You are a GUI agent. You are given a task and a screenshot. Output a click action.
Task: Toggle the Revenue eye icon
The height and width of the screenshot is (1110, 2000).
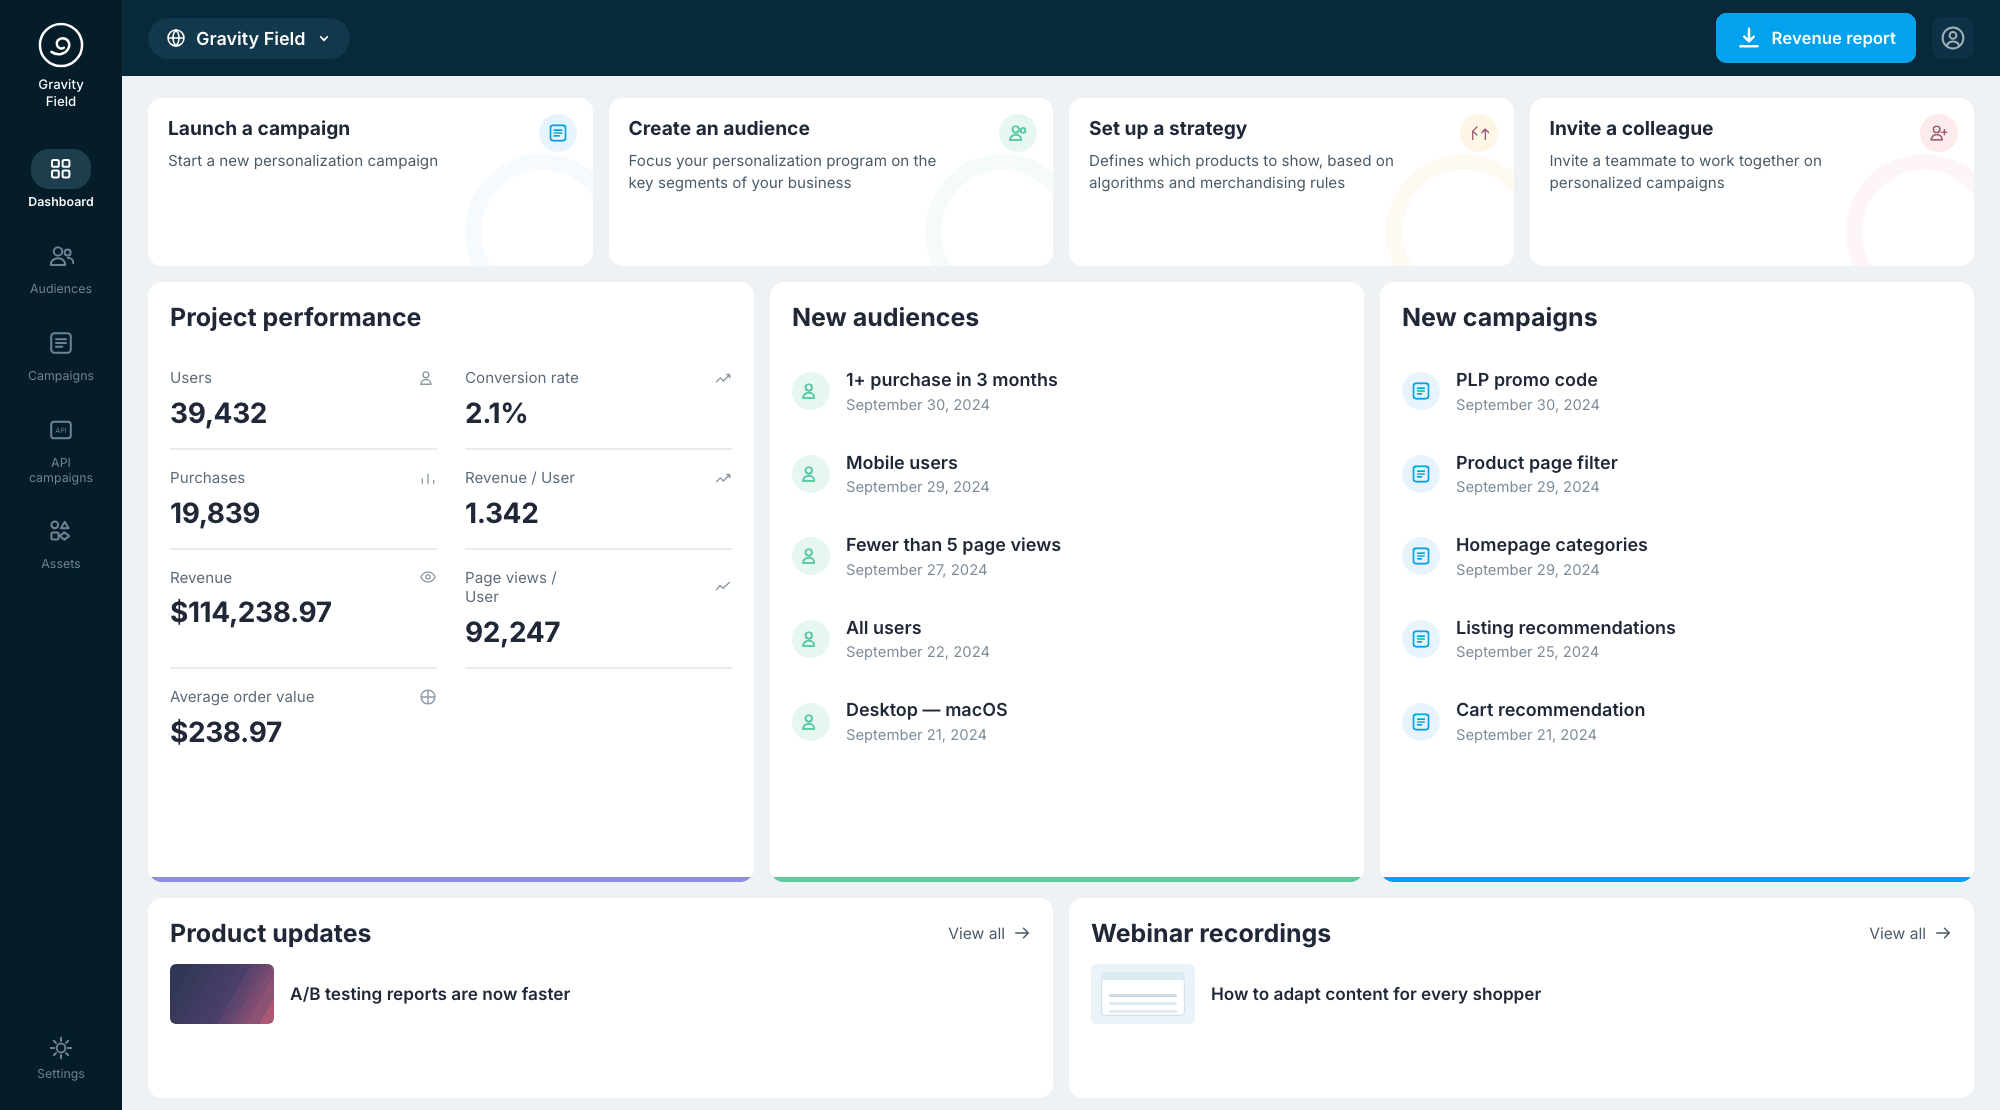(x=428, y=577)
